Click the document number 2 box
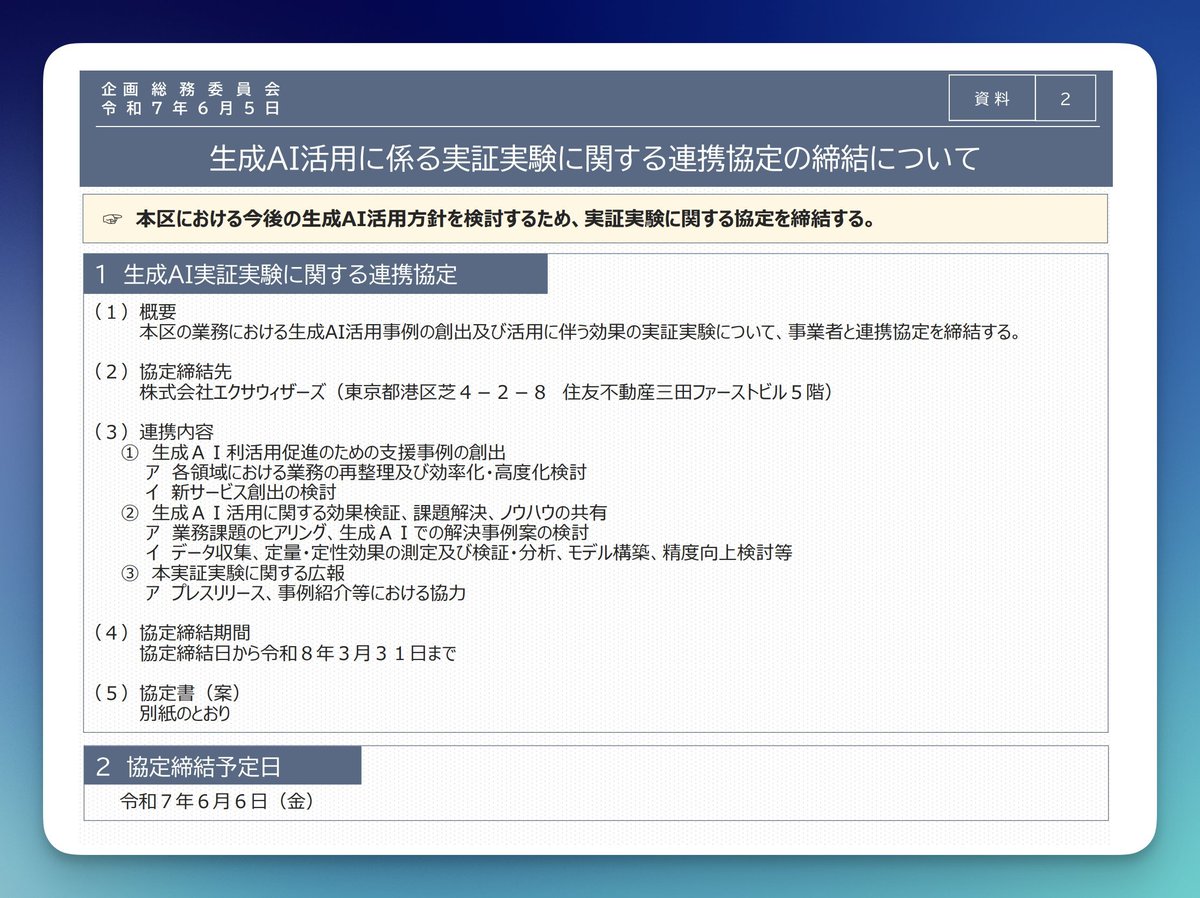1200x898 pixels. click(1065, 98)
